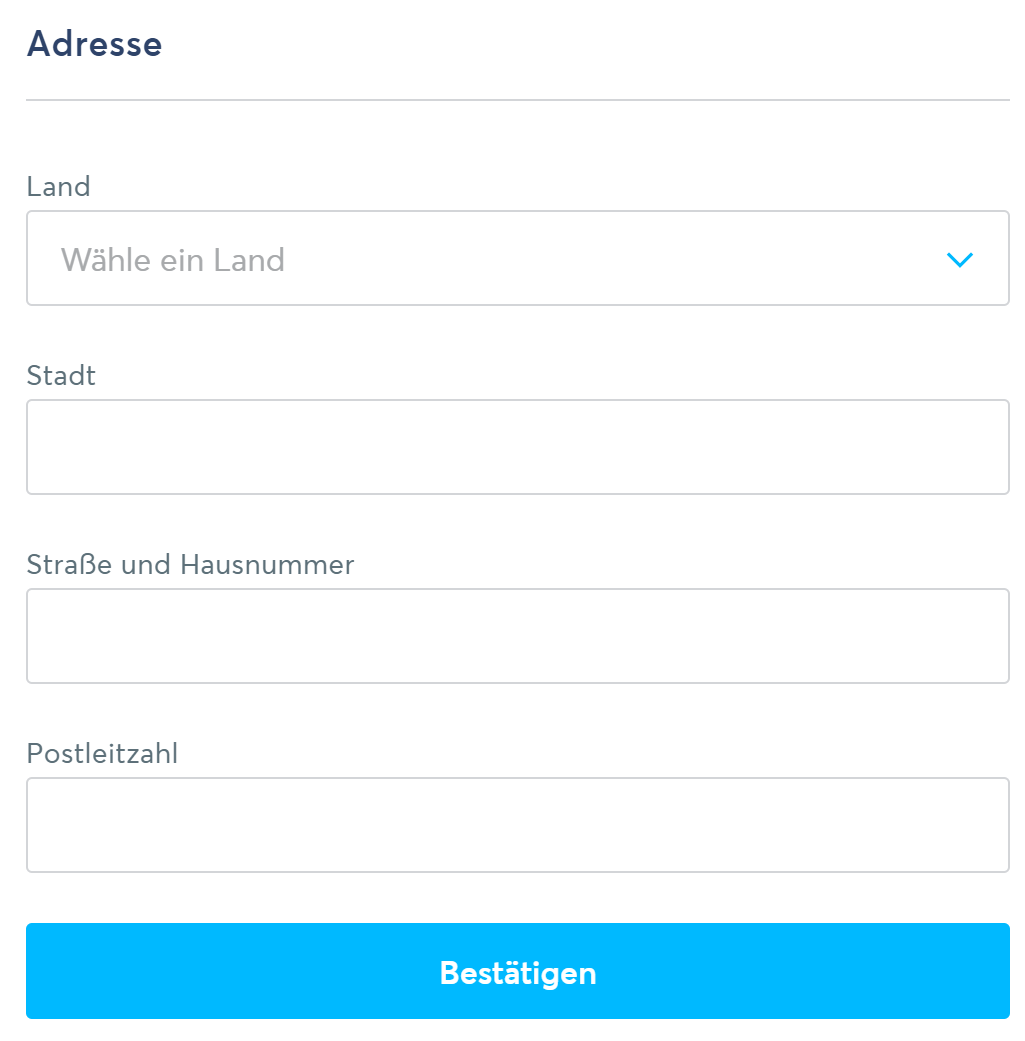
Task: Focus the Stadt input field
Action: pyautogui.click(x=517, y=447)
